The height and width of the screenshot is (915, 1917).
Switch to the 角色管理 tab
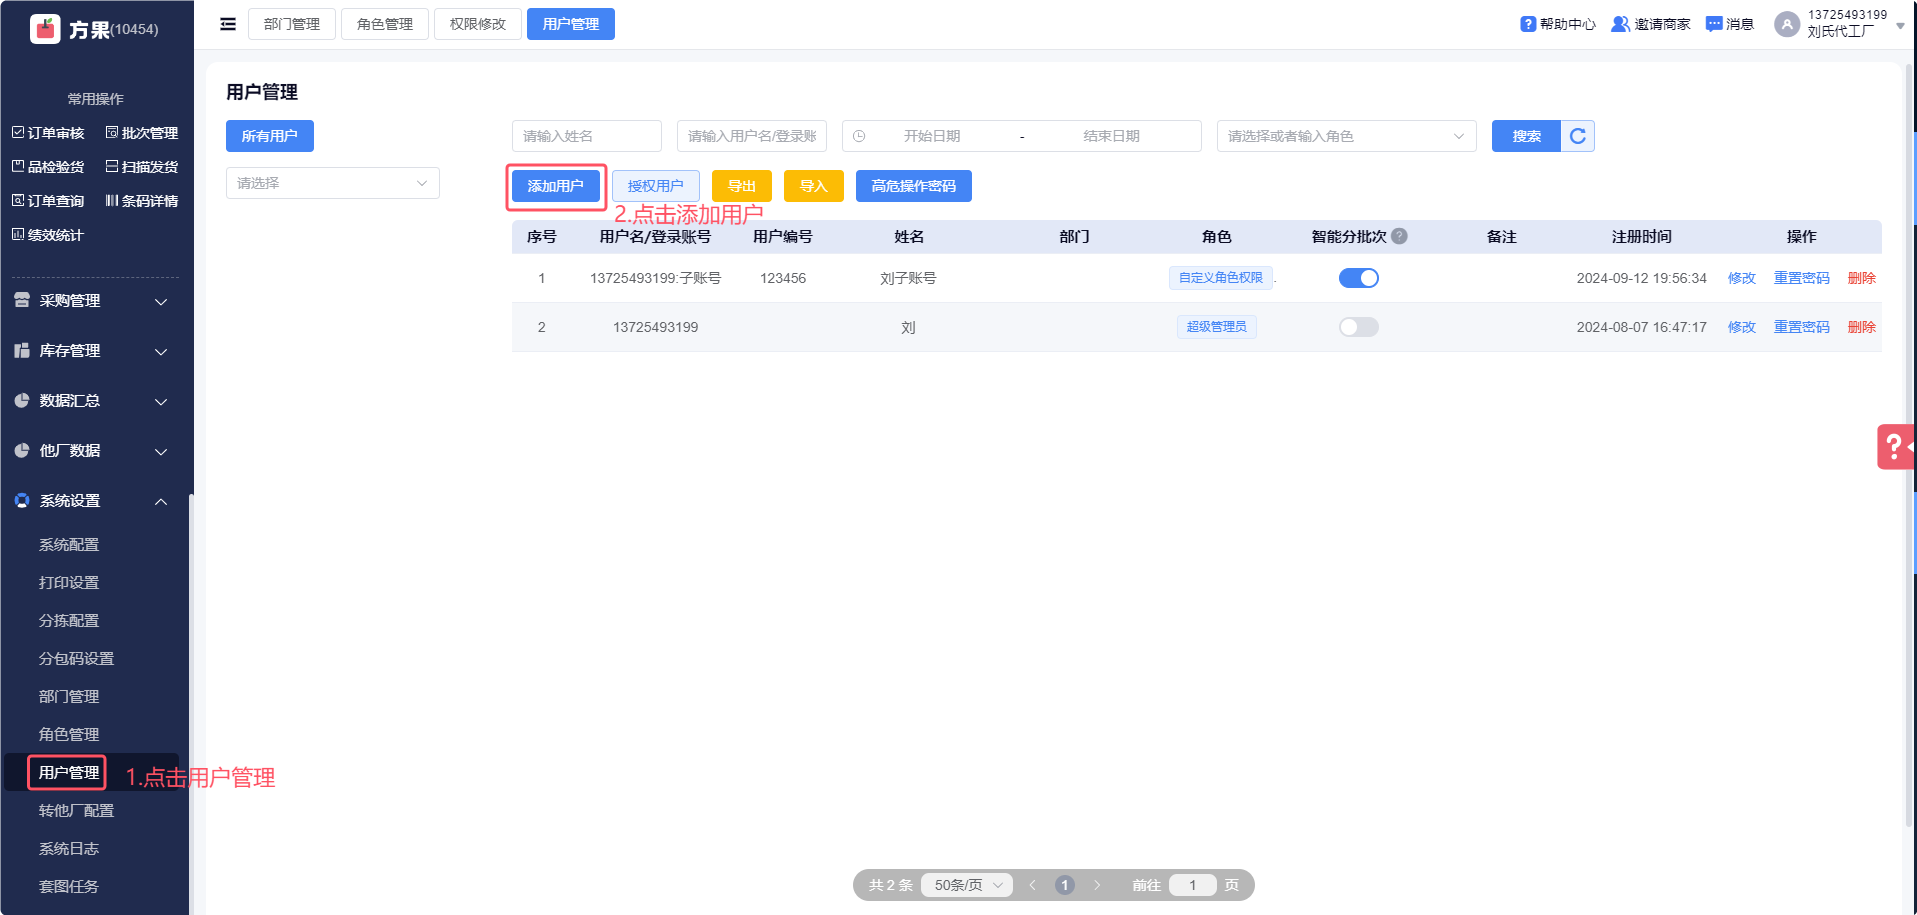click(x=384, y=24)
